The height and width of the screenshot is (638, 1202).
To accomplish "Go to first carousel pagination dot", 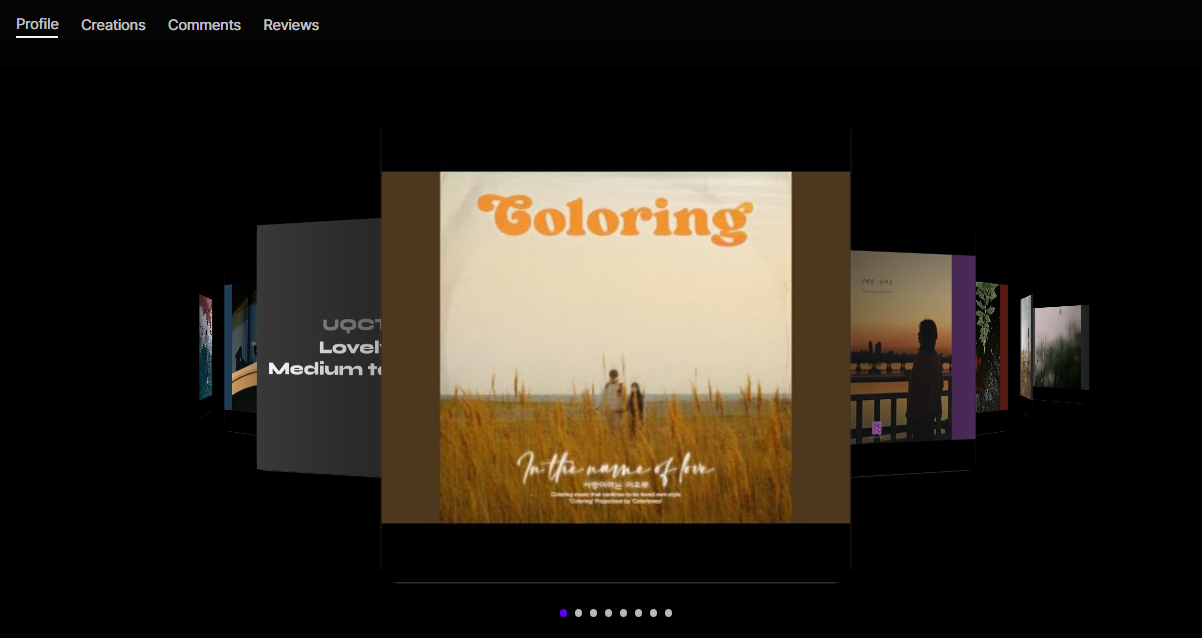I will (x=563, y=613).
